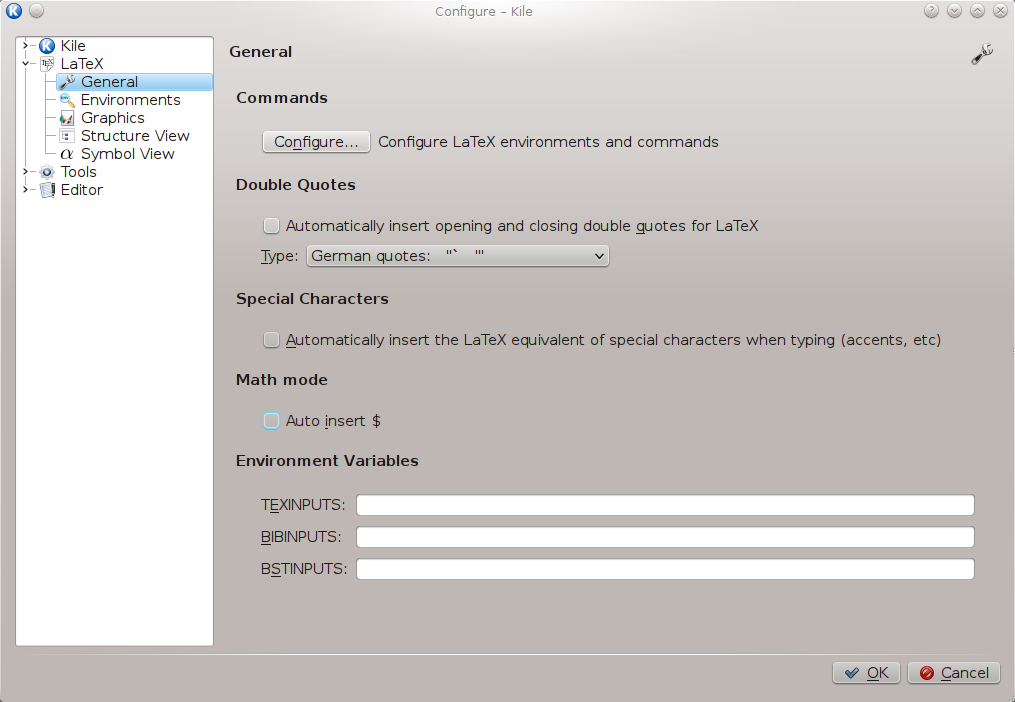Close the Configure – Kile window

click(x=1000, y=11)
